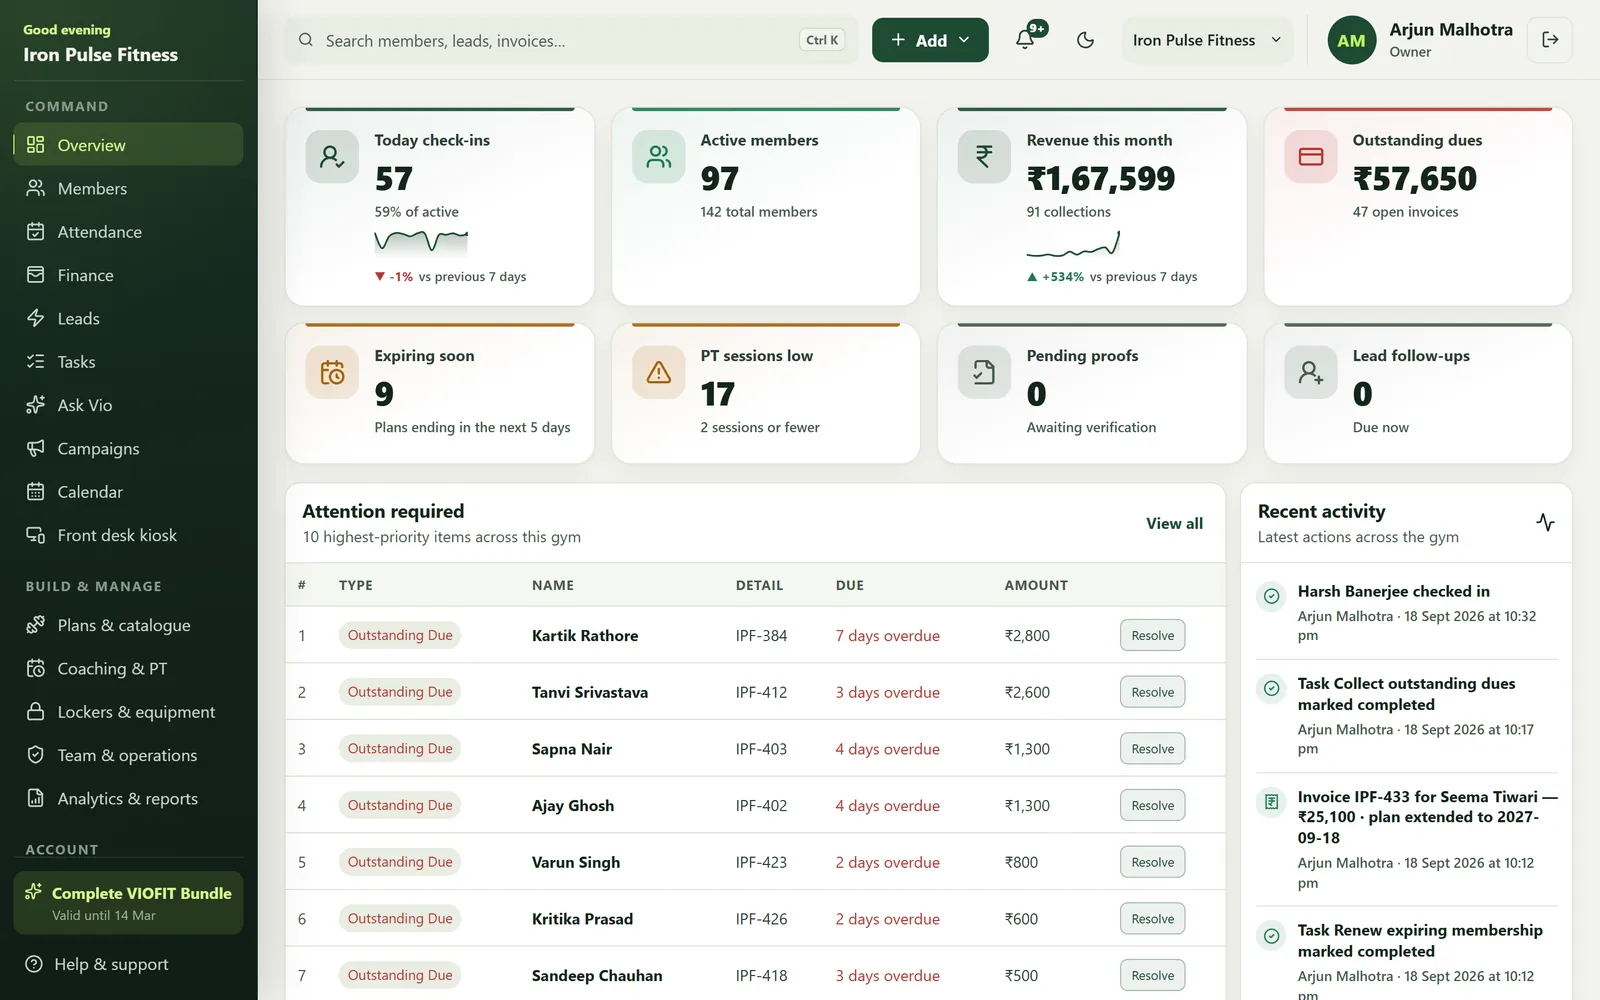
Task: Open the notifications bell
Action: tap(1025, 40)
